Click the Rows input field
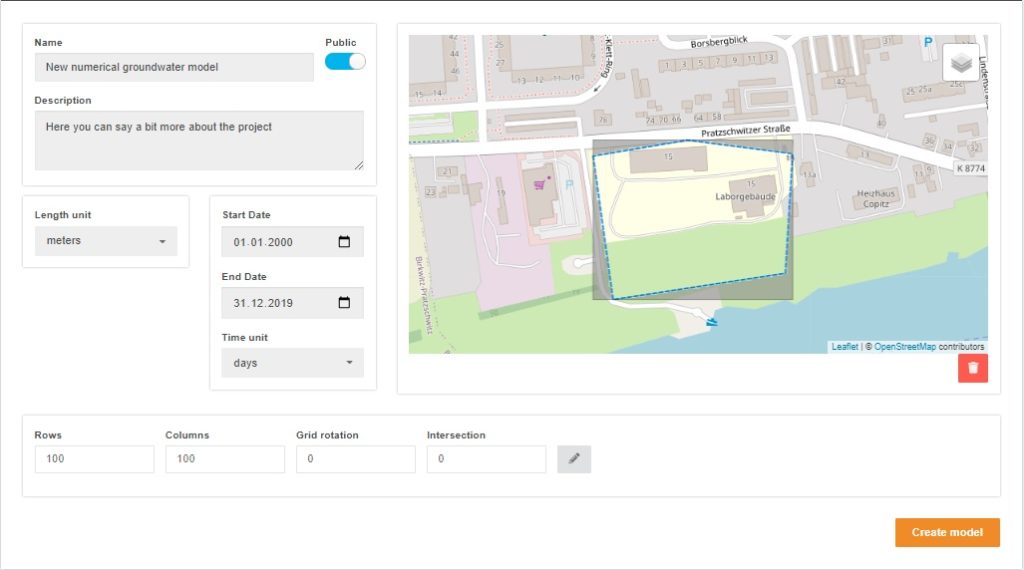 pos(94,459)
